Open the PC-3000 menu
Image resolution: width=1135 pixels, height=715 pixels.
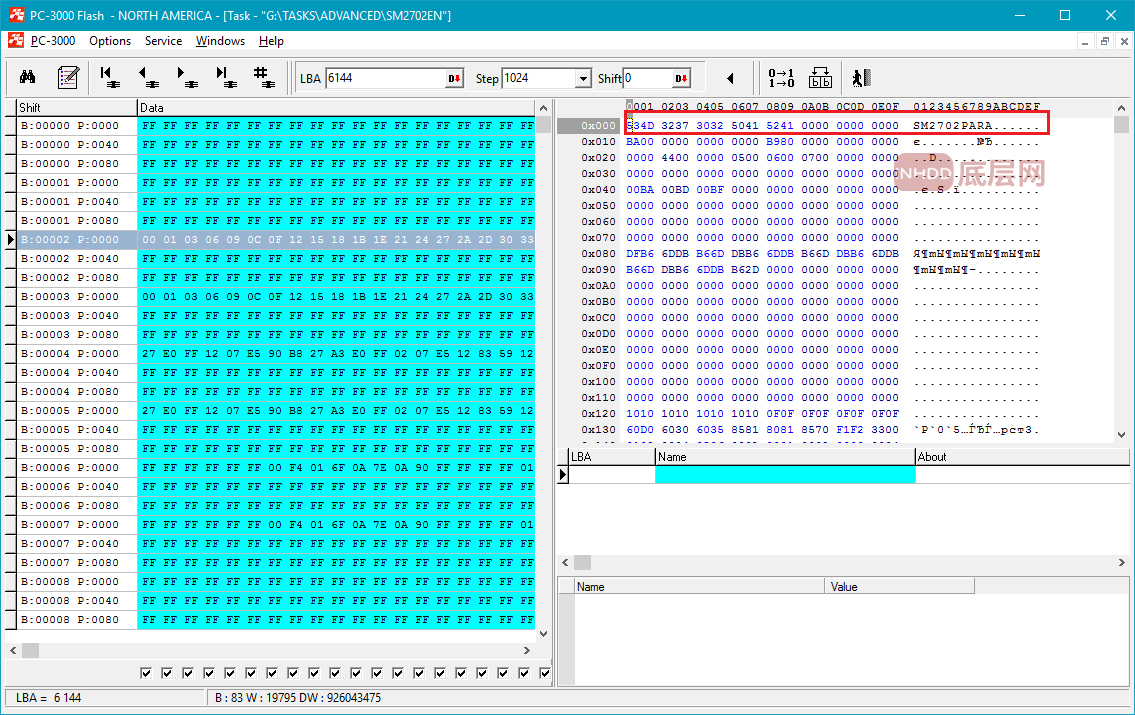point(53,41)
